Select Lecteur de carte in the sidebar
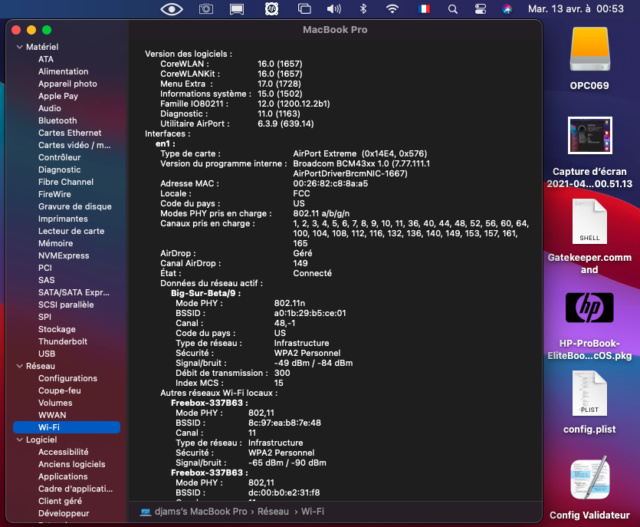The height and width of the screenshot is (527, 640). pos(71,231)
